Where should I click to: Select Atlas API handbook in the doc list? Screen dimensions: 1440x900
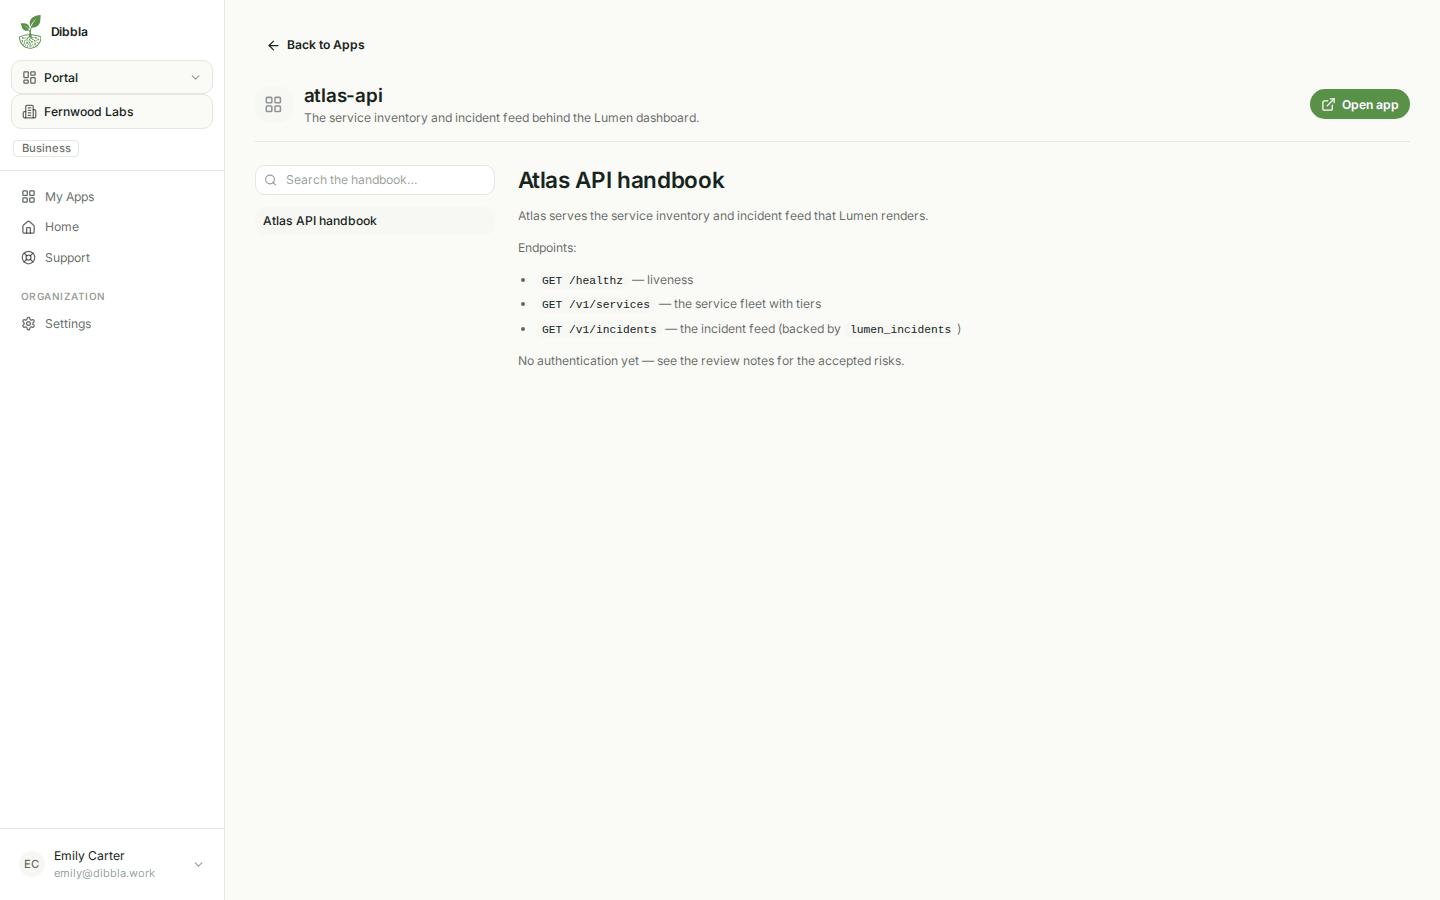coord(375,221)
